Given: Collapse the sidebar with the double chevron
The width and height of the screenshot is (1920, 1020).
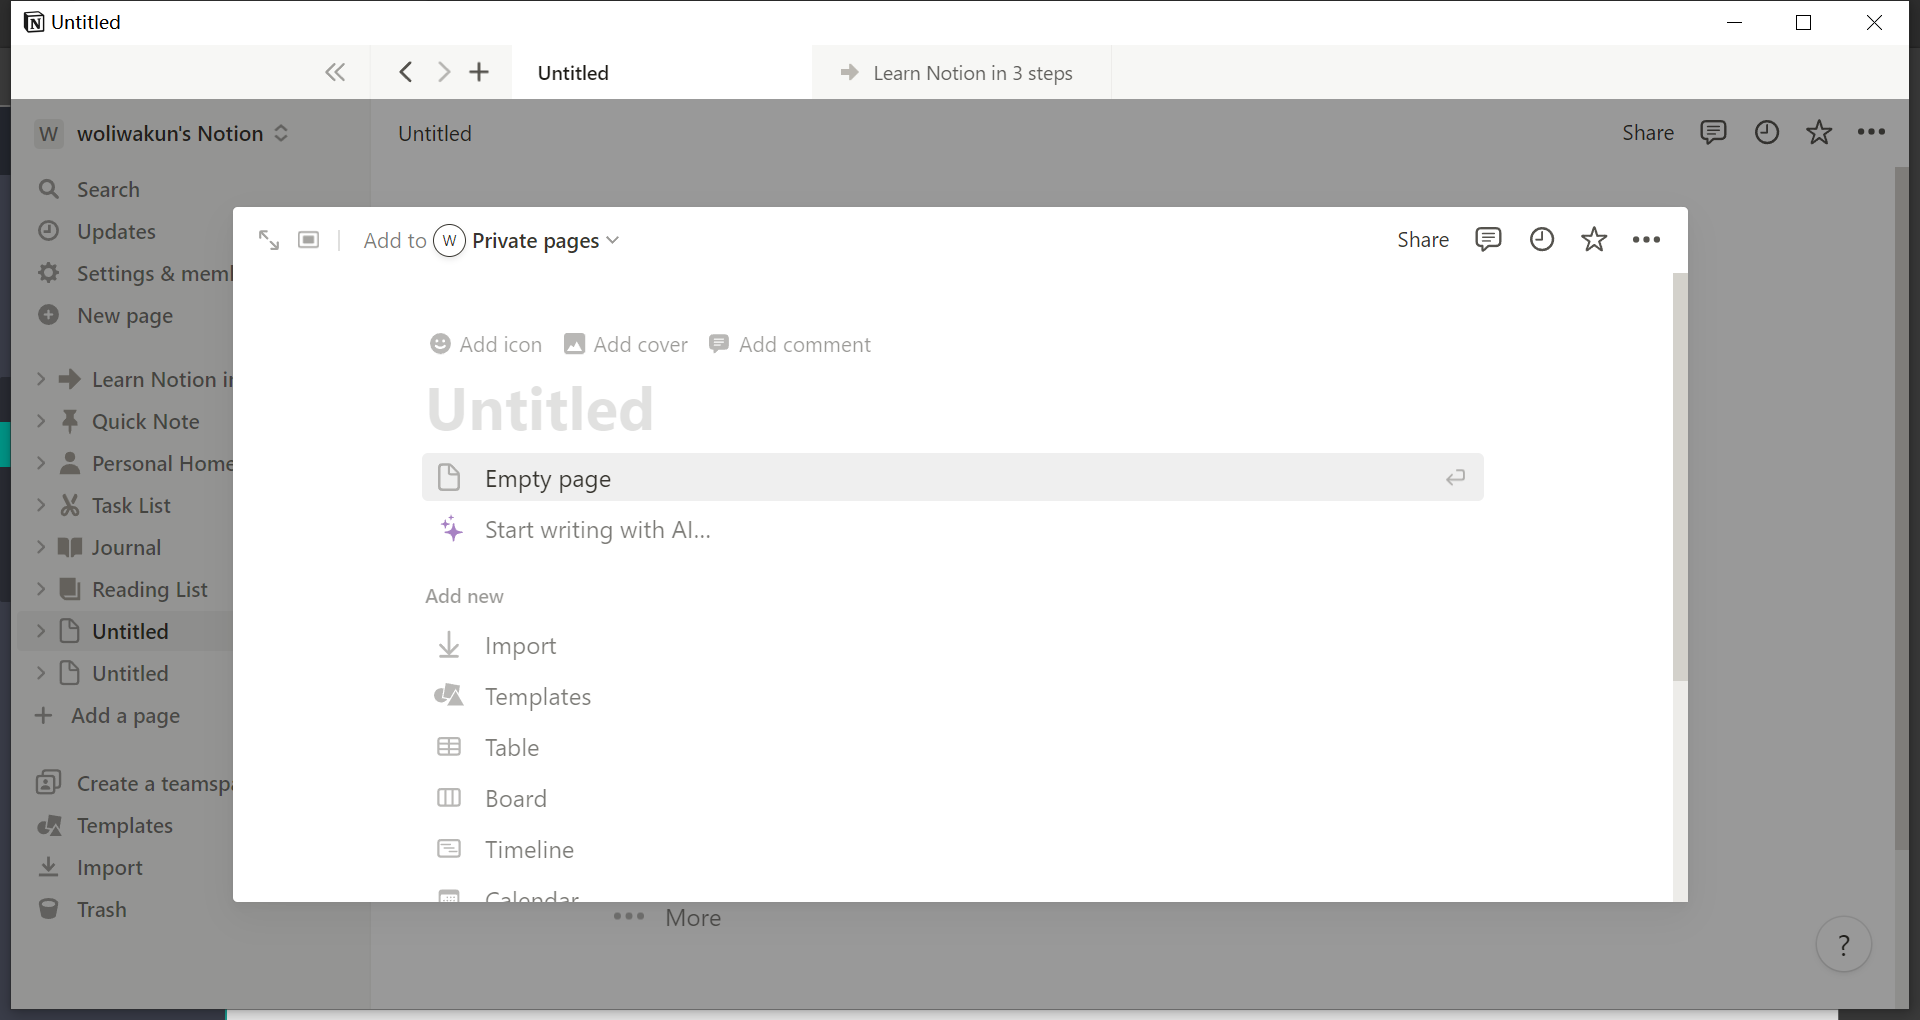Looking at the screenshot, I should (335, 72).
